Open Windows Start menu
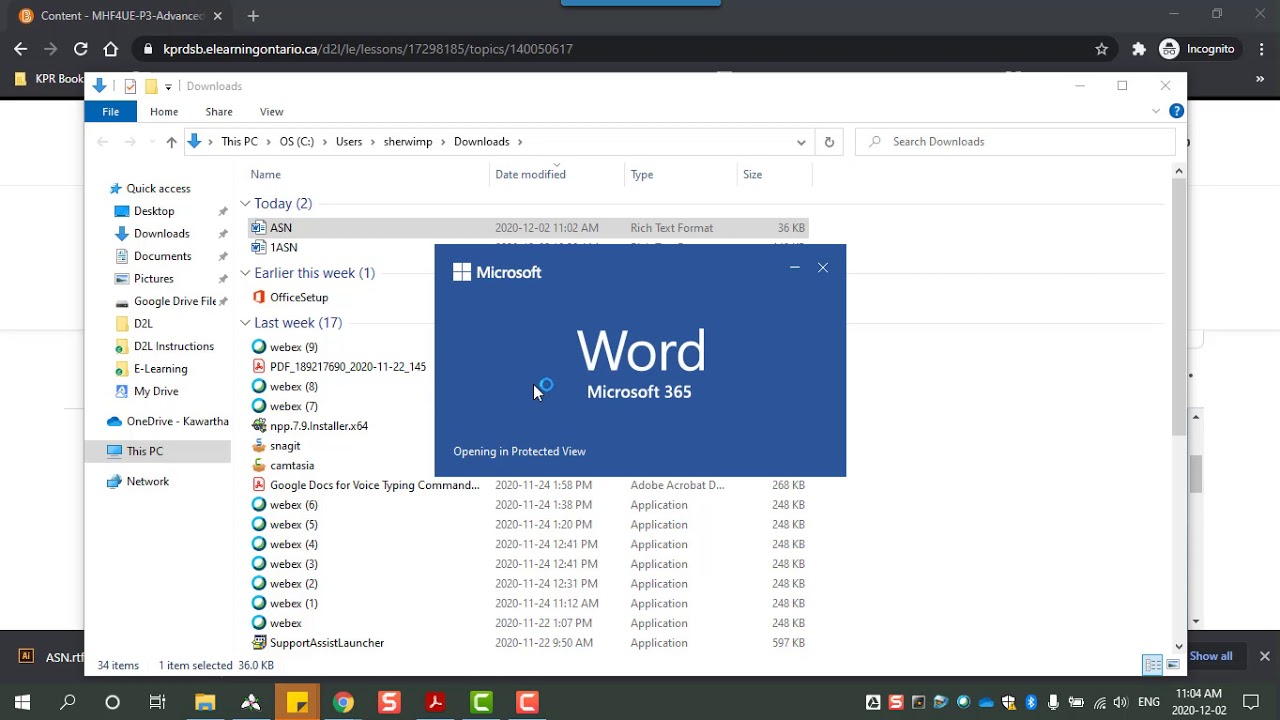1280x720 pixels. (22, 702)
